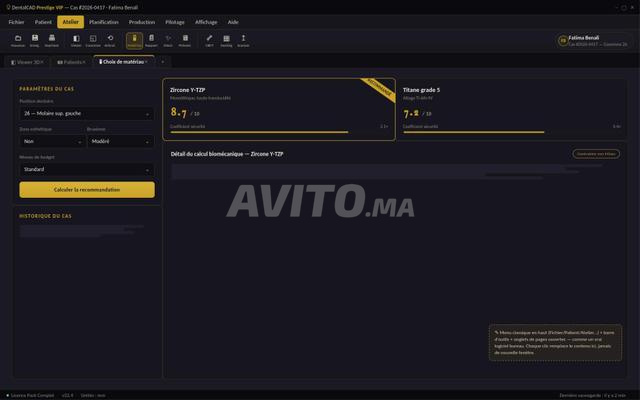
Task: Click the printer toolbar icon
Action: (52, 40)
